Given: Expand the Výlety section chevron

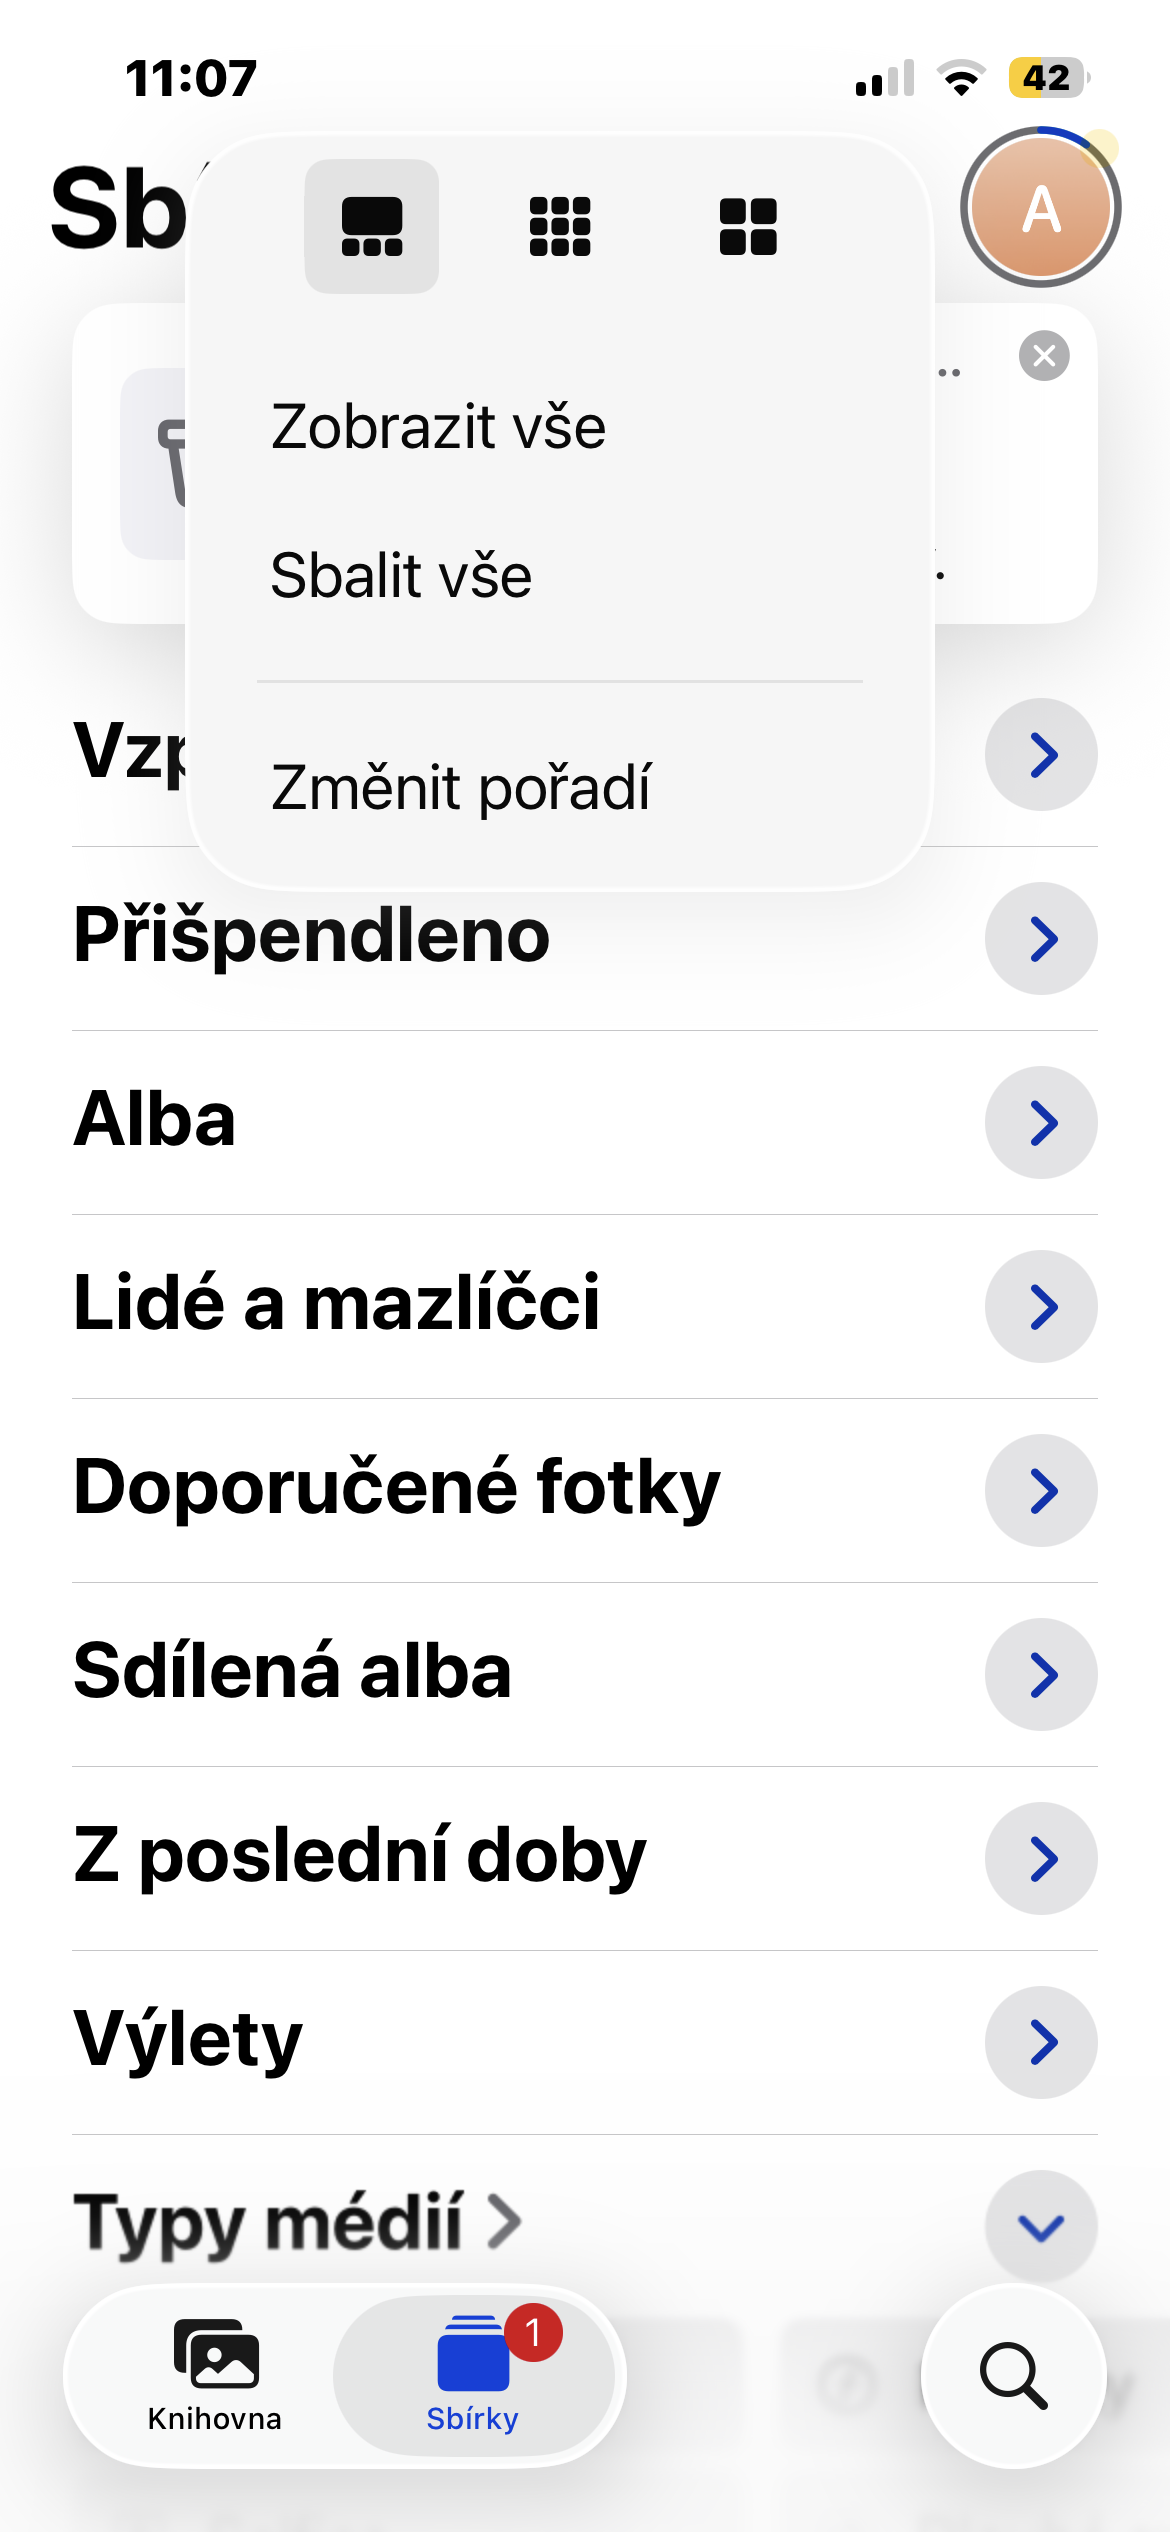Looking at the screenshot, I should [x=1041, y=2043].
